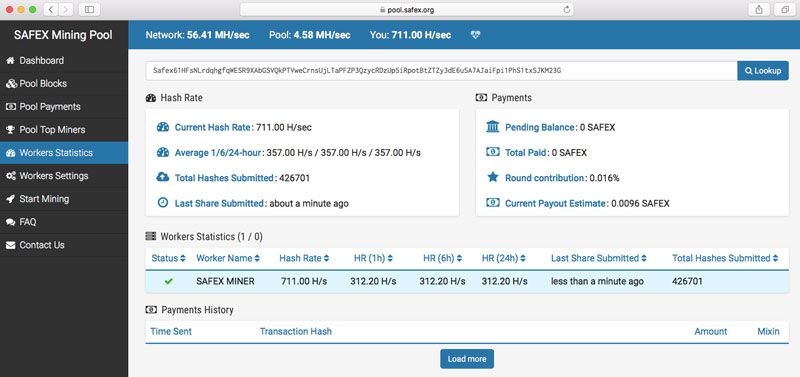Click Workers Statistics gauge icon in sidebar
800x377 pixels.
[x=10, y=153]
